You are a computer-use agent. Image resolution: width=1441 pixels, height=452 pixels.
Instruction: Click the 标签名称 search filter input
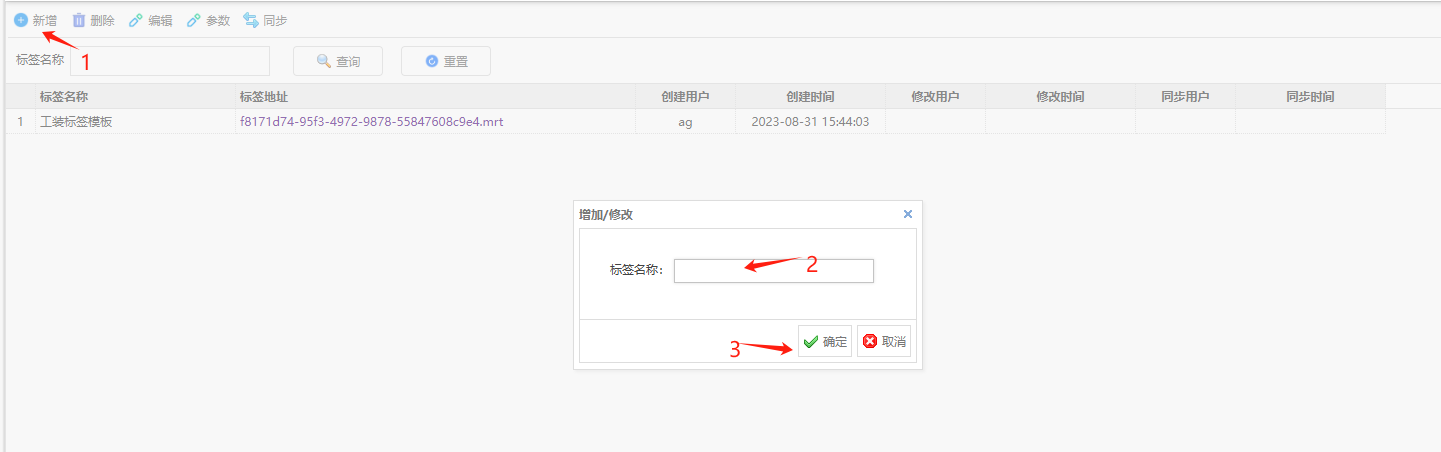pos(170,61)
